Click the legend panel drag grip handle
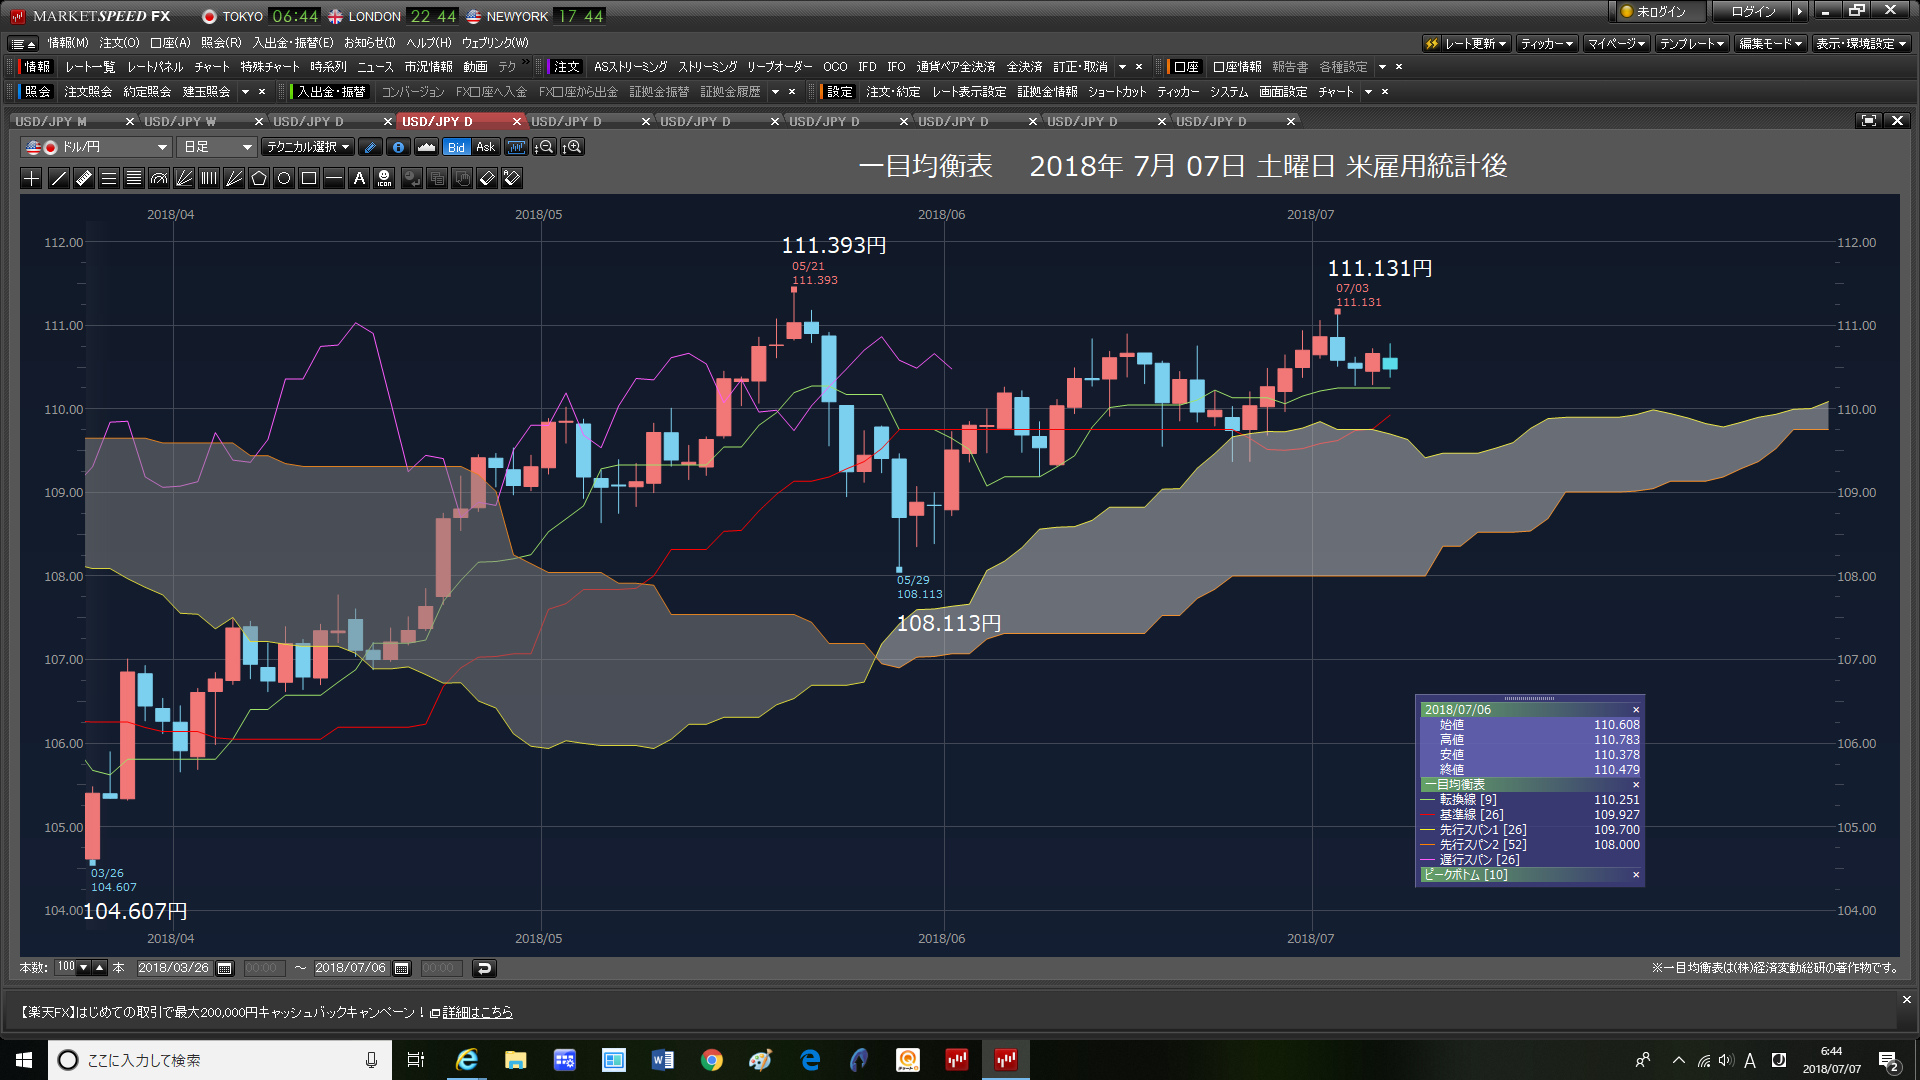1920x1080 pixels. [1530, 699]
